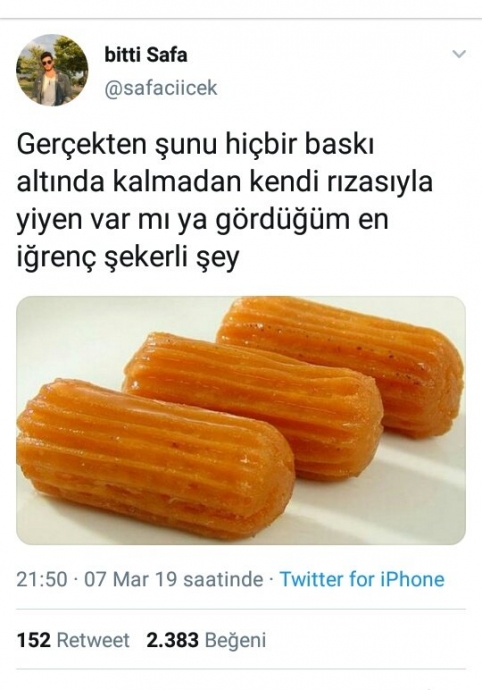Click the Twitter for iPhone source link
Viewport: 482px width, 690px height.
click(362, 579)
